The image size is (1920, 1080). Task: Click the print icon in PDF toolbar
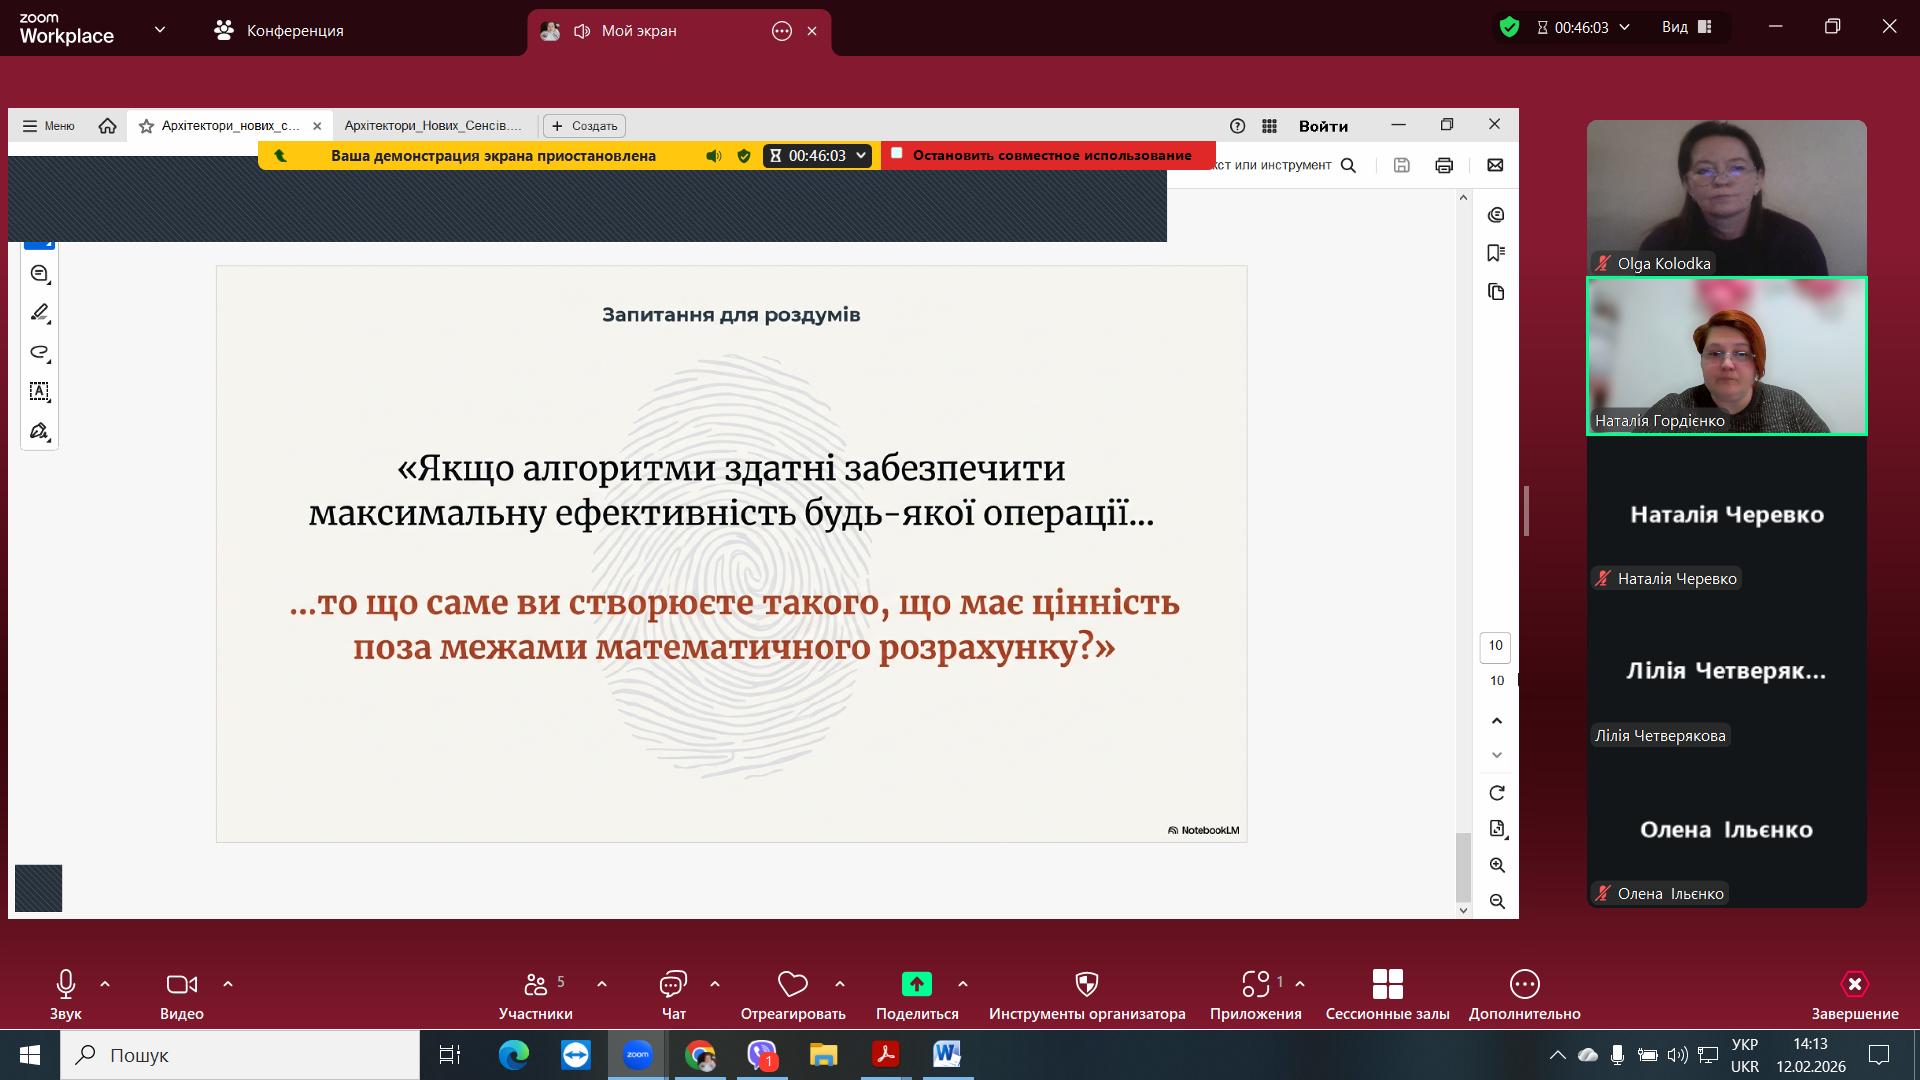coord(1443,165)
